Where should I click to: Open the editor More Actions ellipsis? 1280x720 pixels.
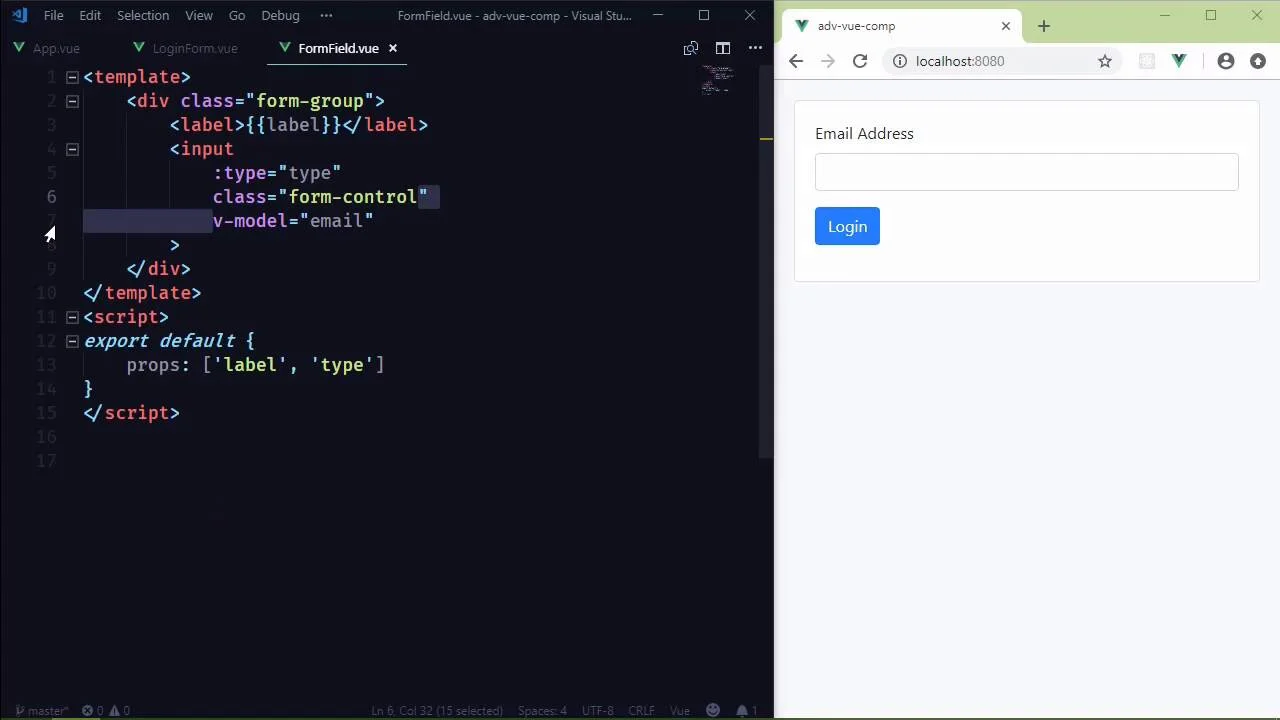(755, 48)
